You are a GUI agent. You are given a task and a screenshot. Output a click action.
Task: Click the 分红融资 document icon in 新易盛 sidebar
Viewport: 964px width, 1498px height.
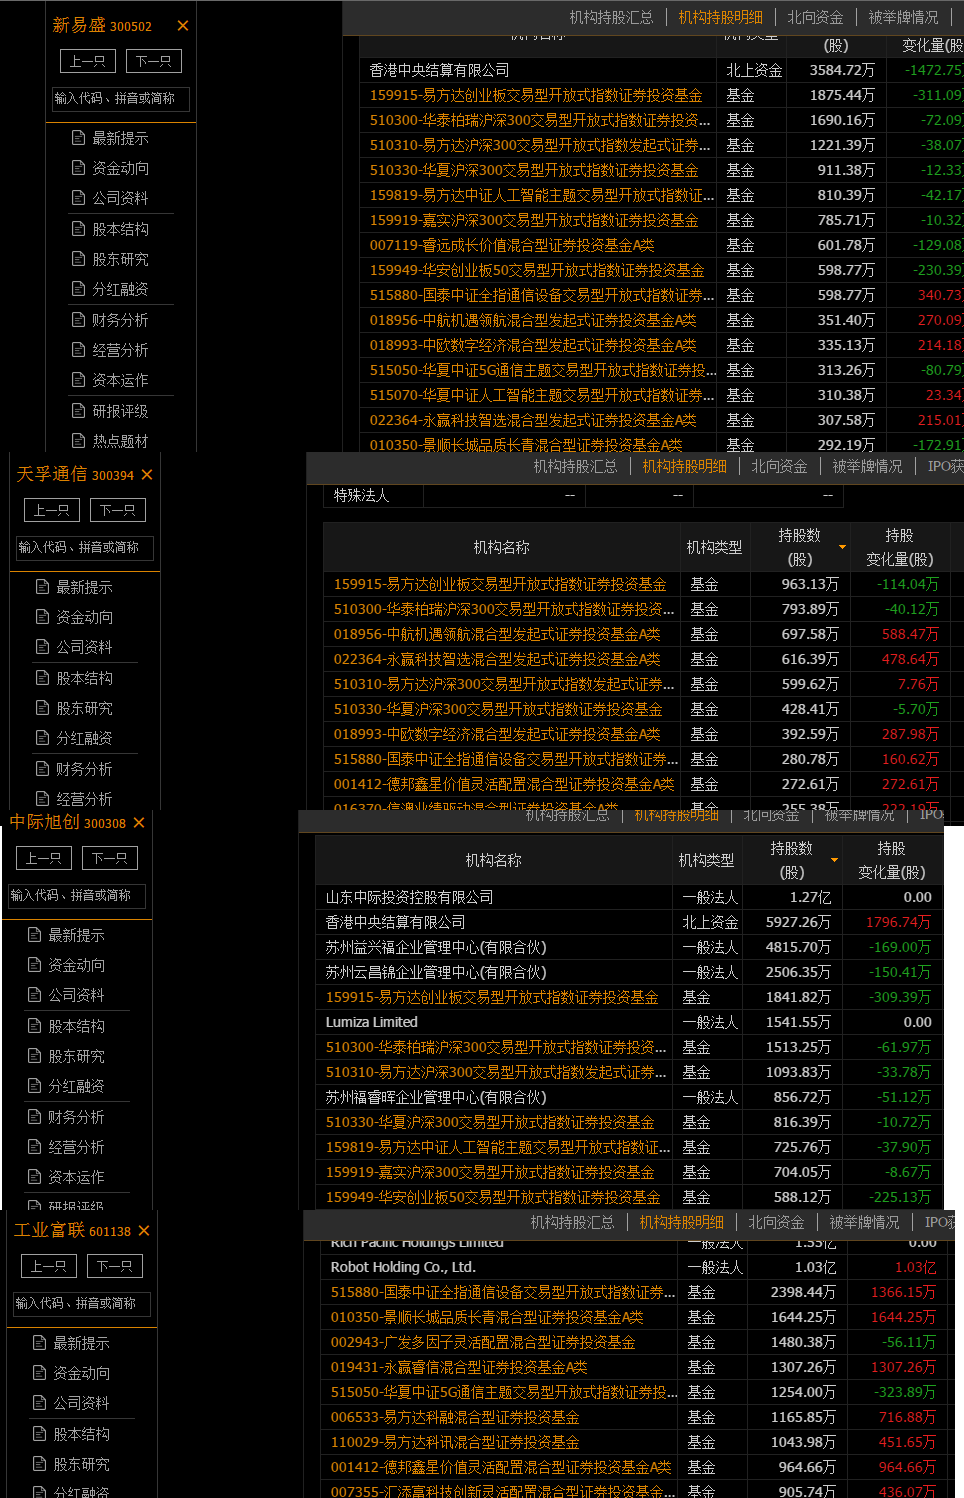[x=79, y=289]
